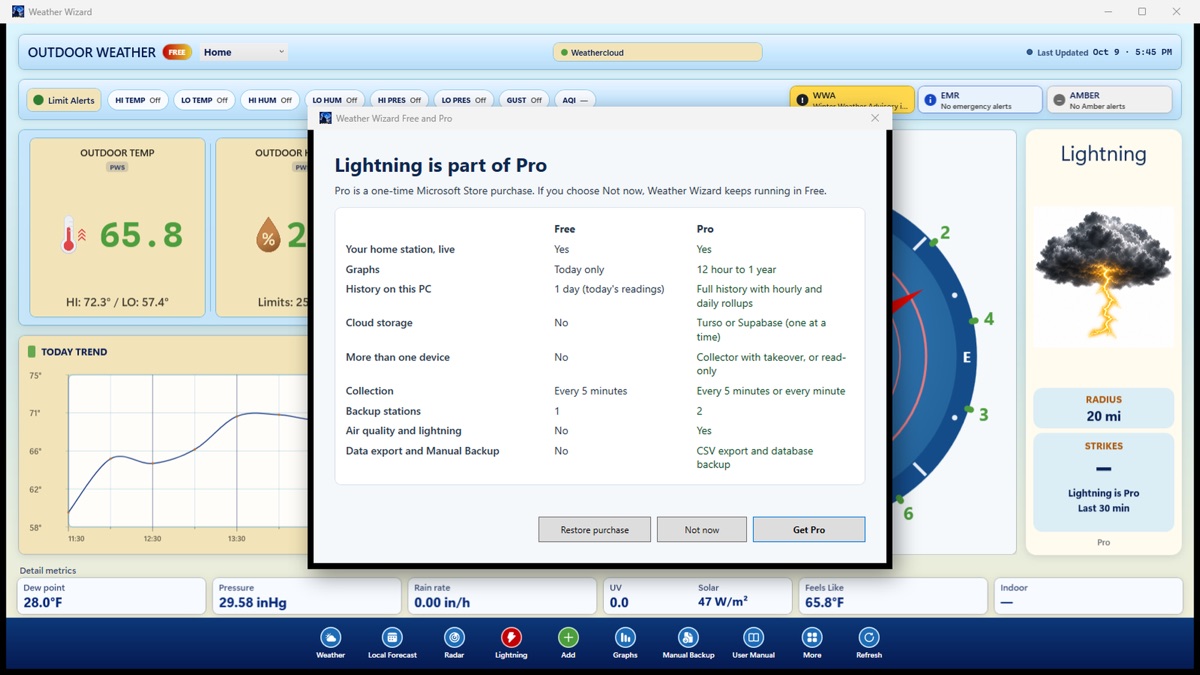Click the STRIKES Lightning is Pro tile
1200x675 pixels.
pyautogui.click(x=1103, y=481)
